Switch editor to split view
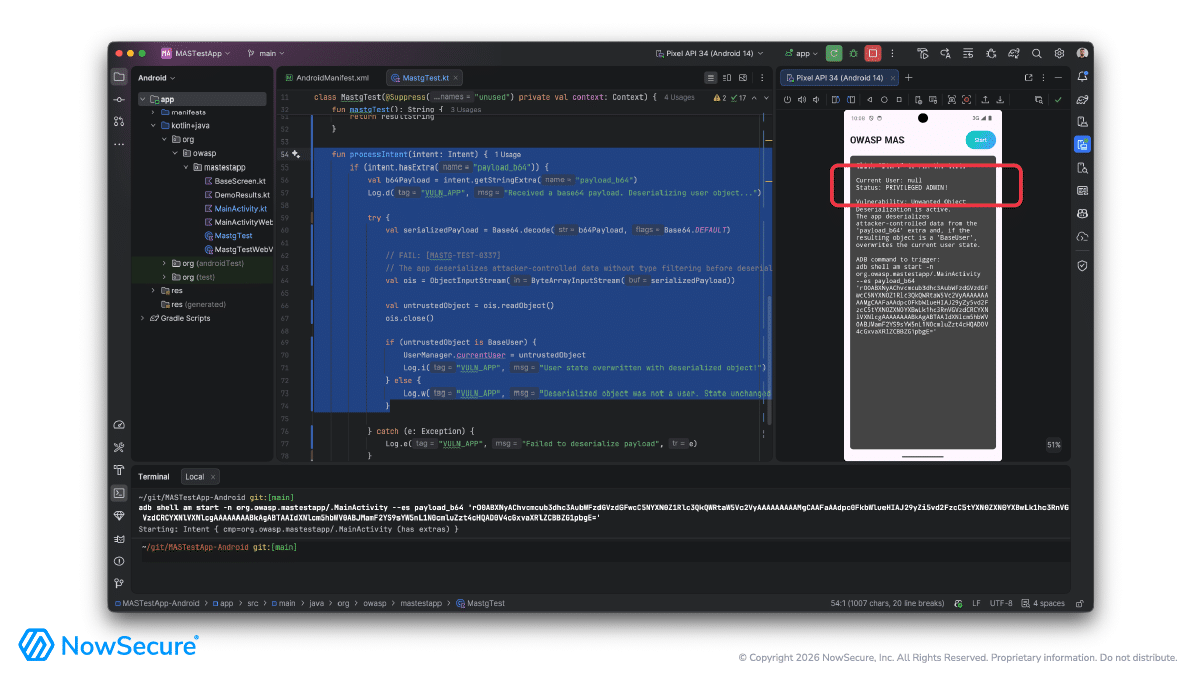This screenshot has width=1201, height=675. pos(728,77)
